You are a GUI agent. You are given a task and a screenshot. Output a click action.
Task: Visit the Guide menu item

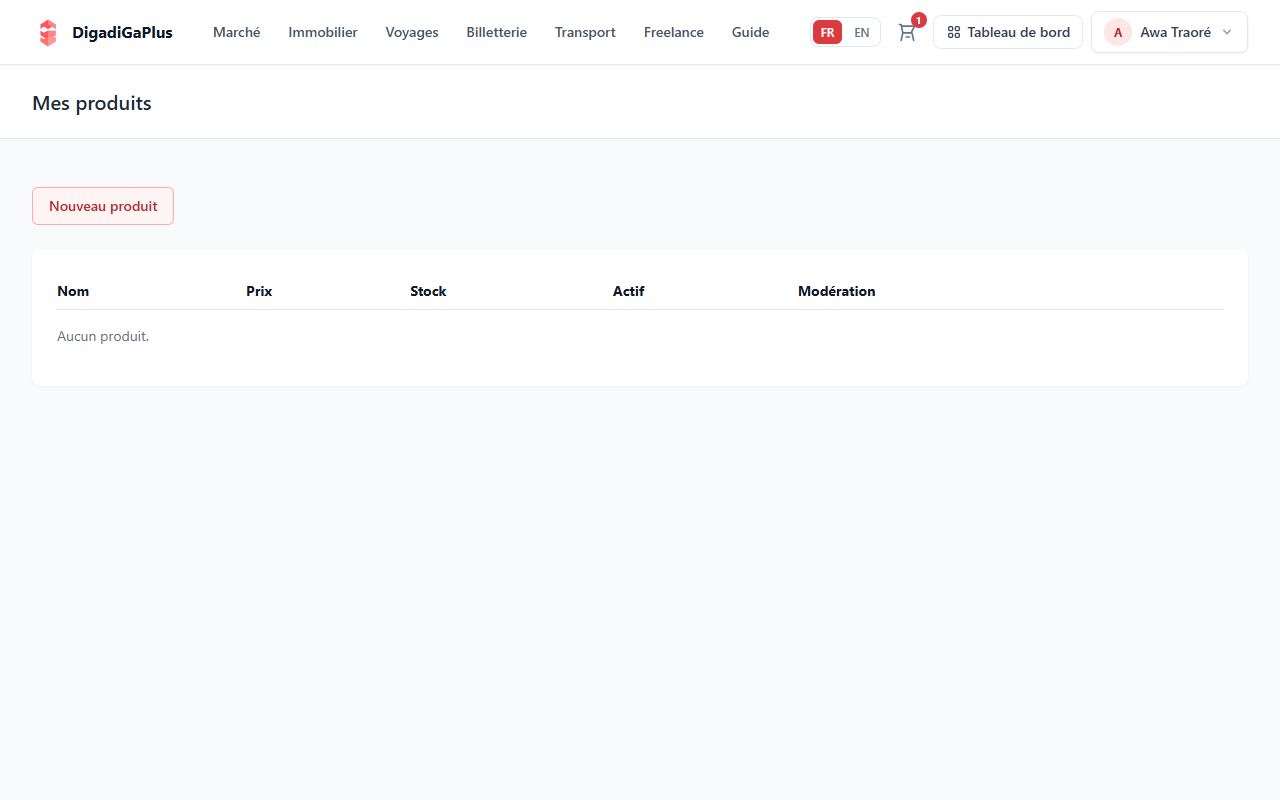[751, 32]
